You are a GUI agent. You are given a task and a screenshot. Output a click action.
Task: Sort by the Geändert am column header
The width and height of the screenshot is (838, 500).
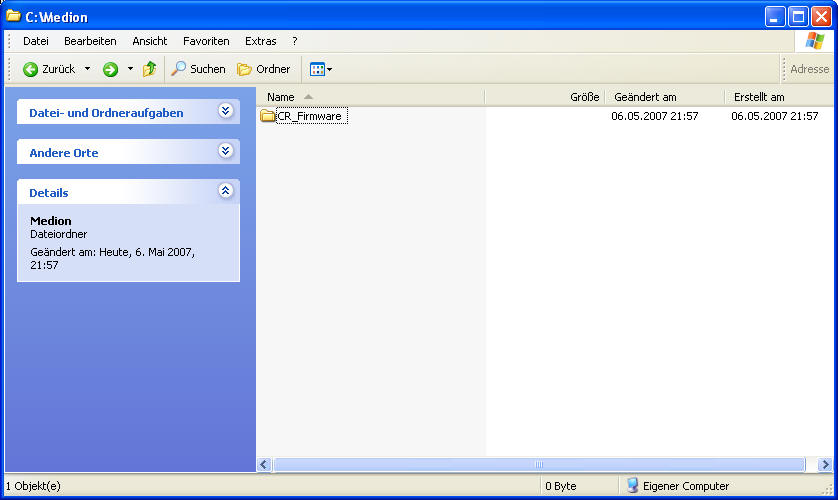[664, 97]
